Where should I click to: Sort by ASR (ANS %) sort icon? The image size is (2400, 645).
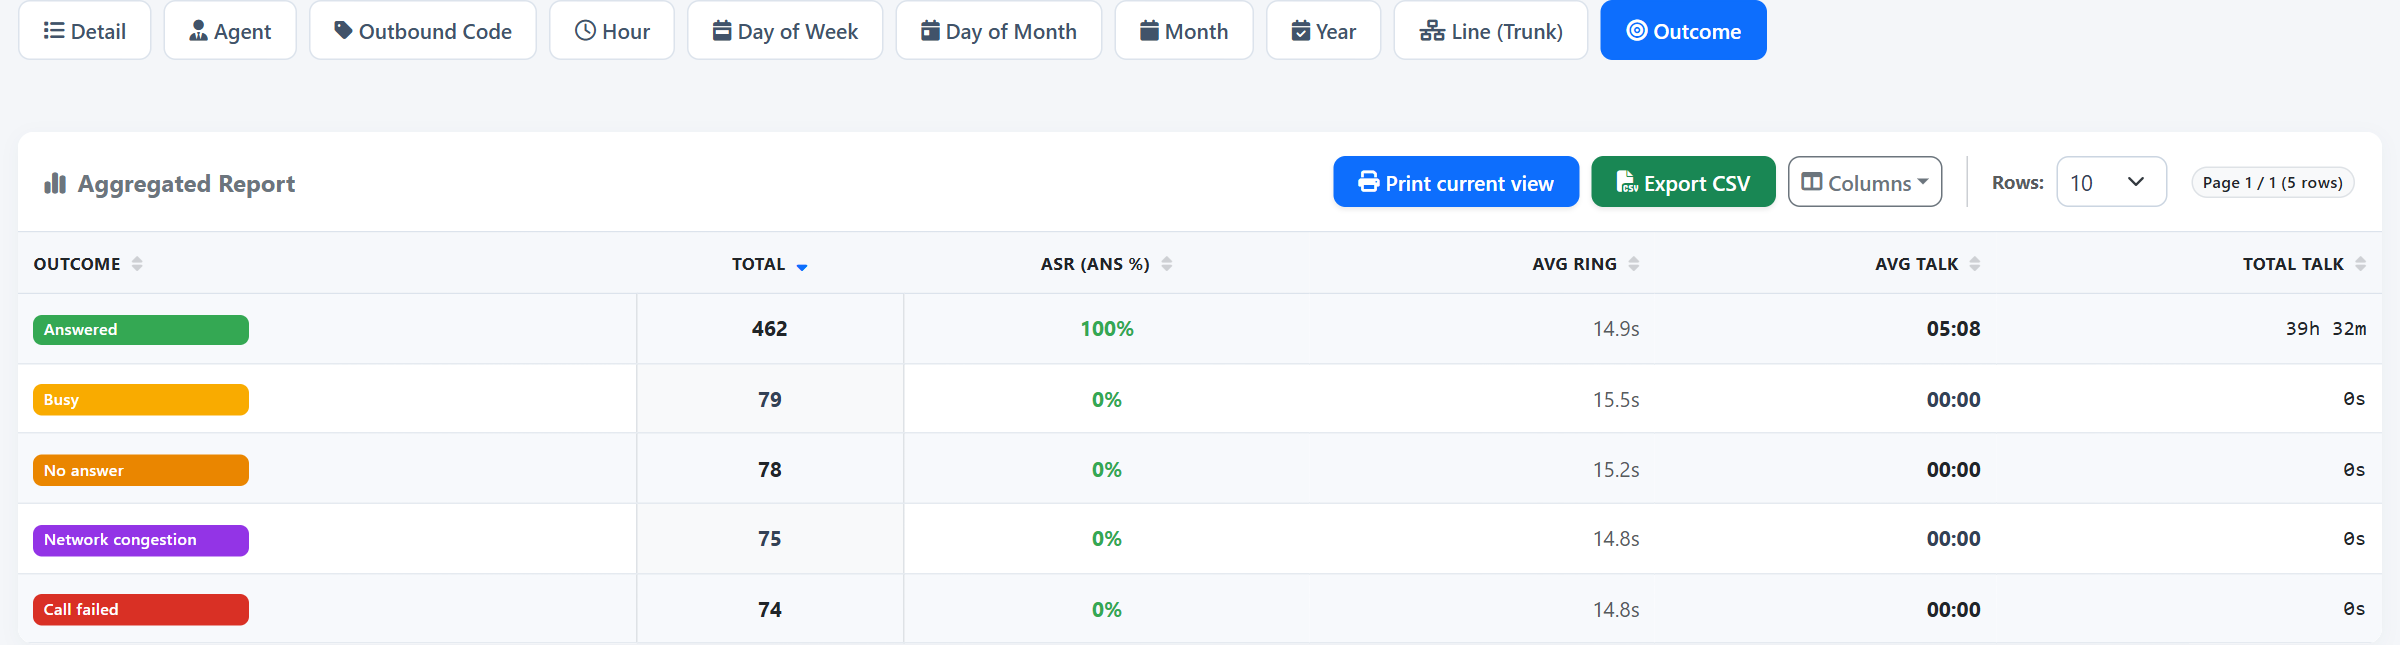[x=1167, y=264]
